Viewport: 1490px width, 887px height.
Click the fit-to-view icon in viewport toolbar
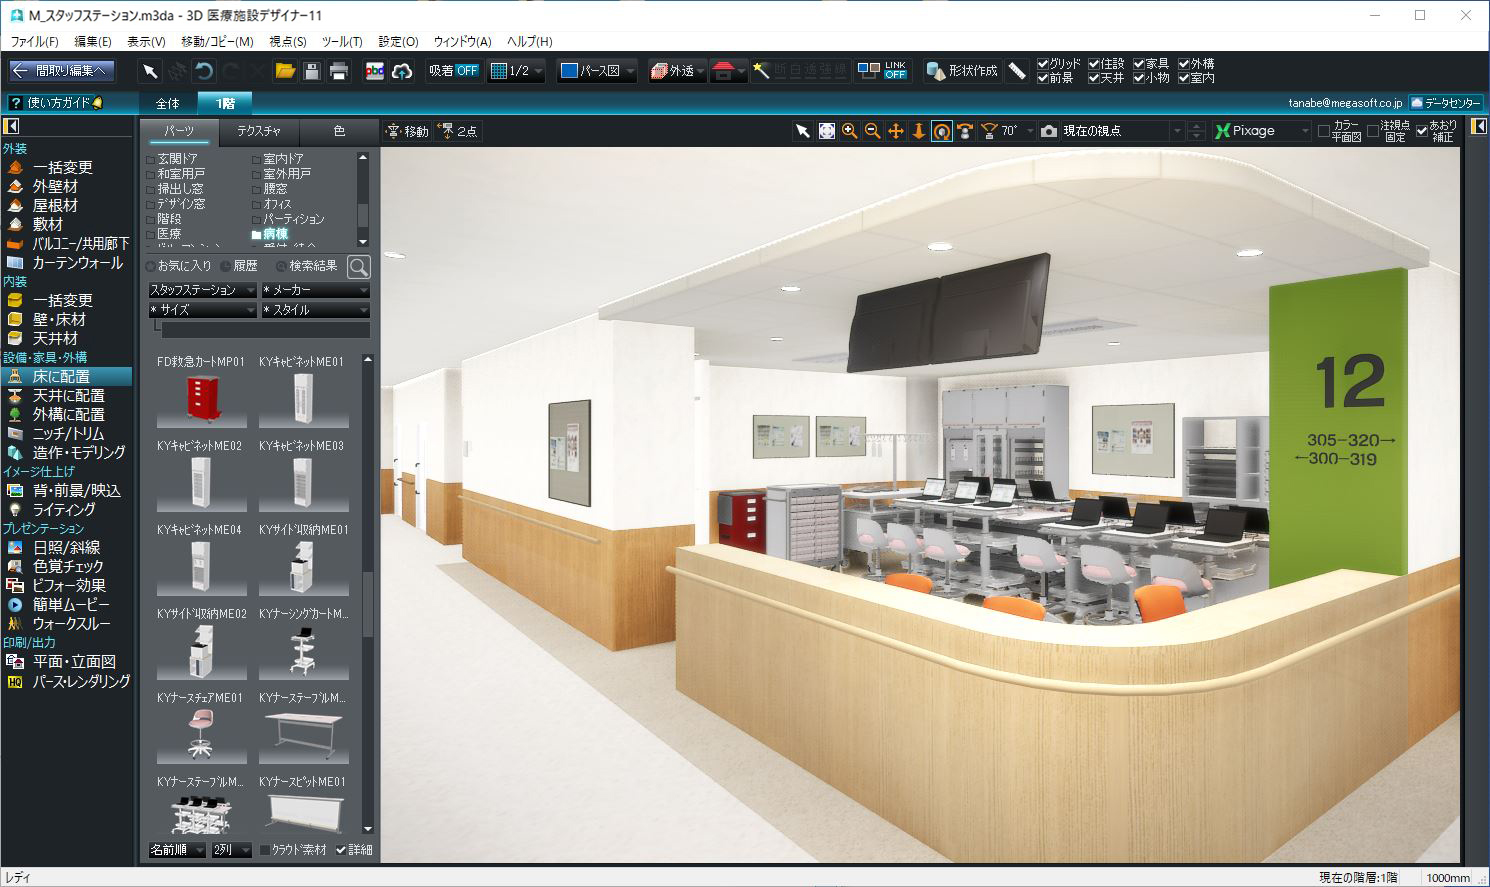point(826,131)
